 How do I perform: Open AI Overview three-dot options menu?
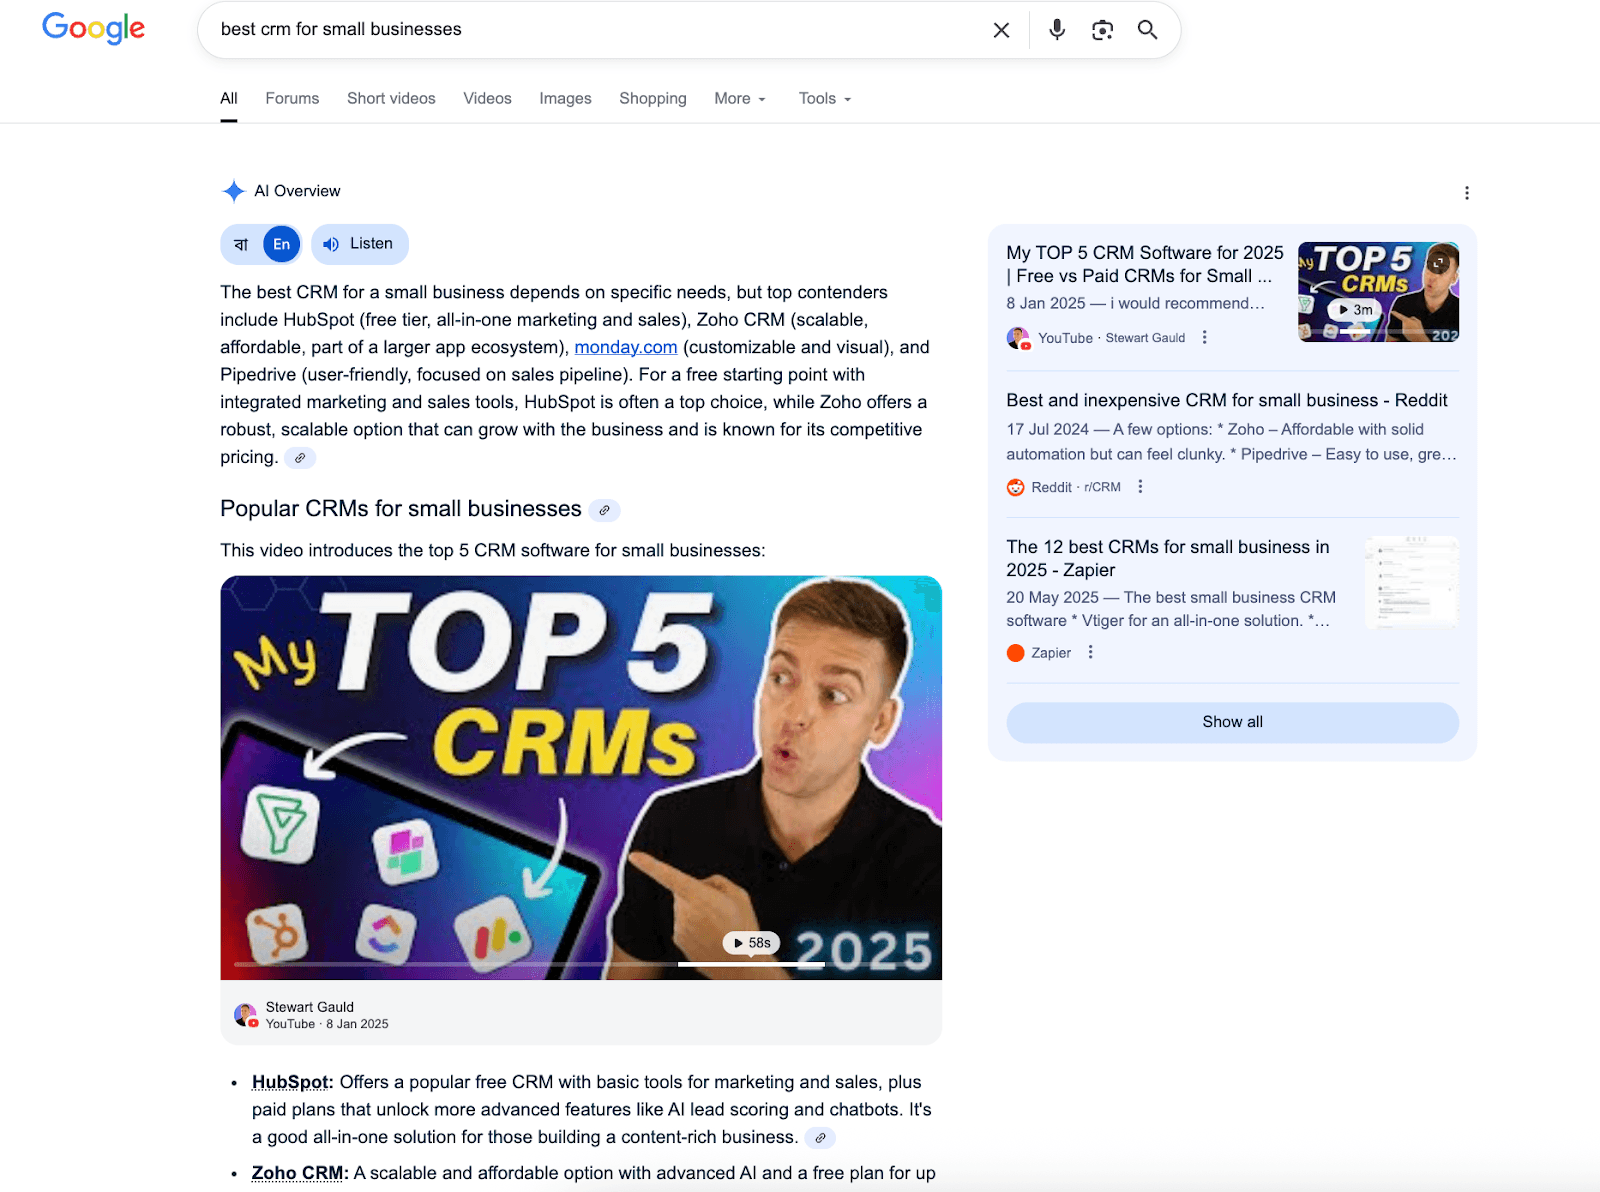pyautogui.click(x=1466, y=193)
